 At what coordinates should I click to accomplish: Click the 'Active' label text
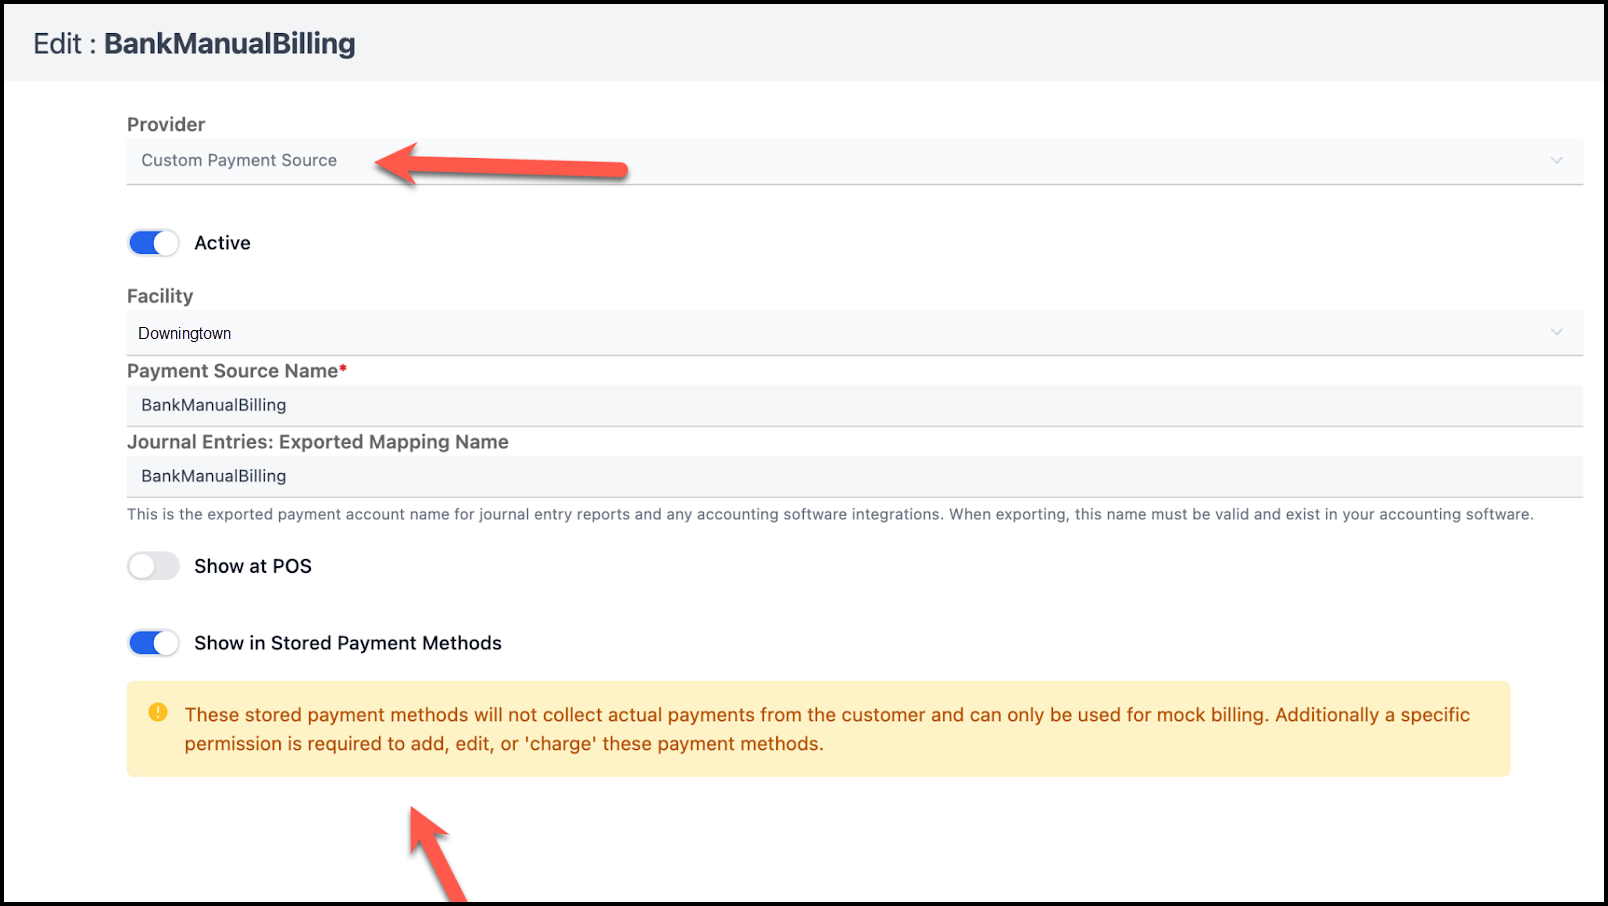(222, 243)
